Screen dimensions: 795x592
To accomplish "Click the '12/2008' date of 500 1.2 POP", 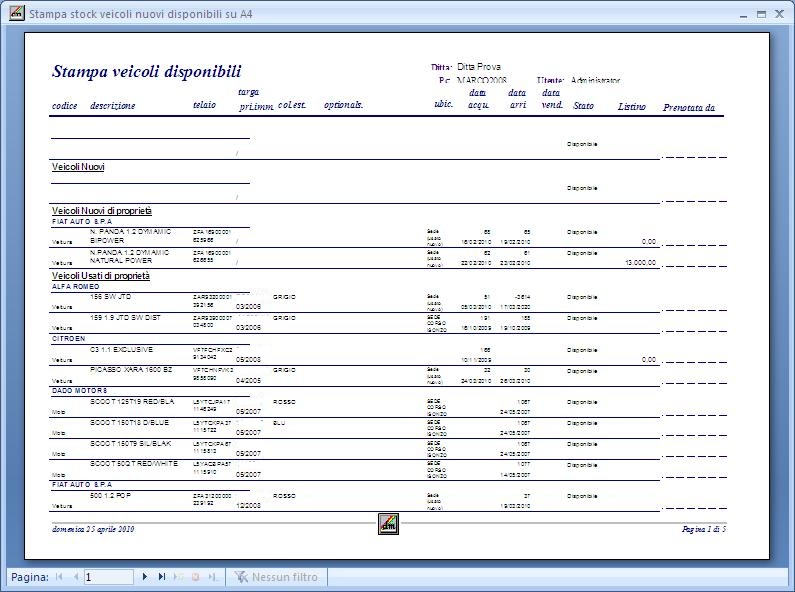I will pyautogui.click(x=248, y=505).
